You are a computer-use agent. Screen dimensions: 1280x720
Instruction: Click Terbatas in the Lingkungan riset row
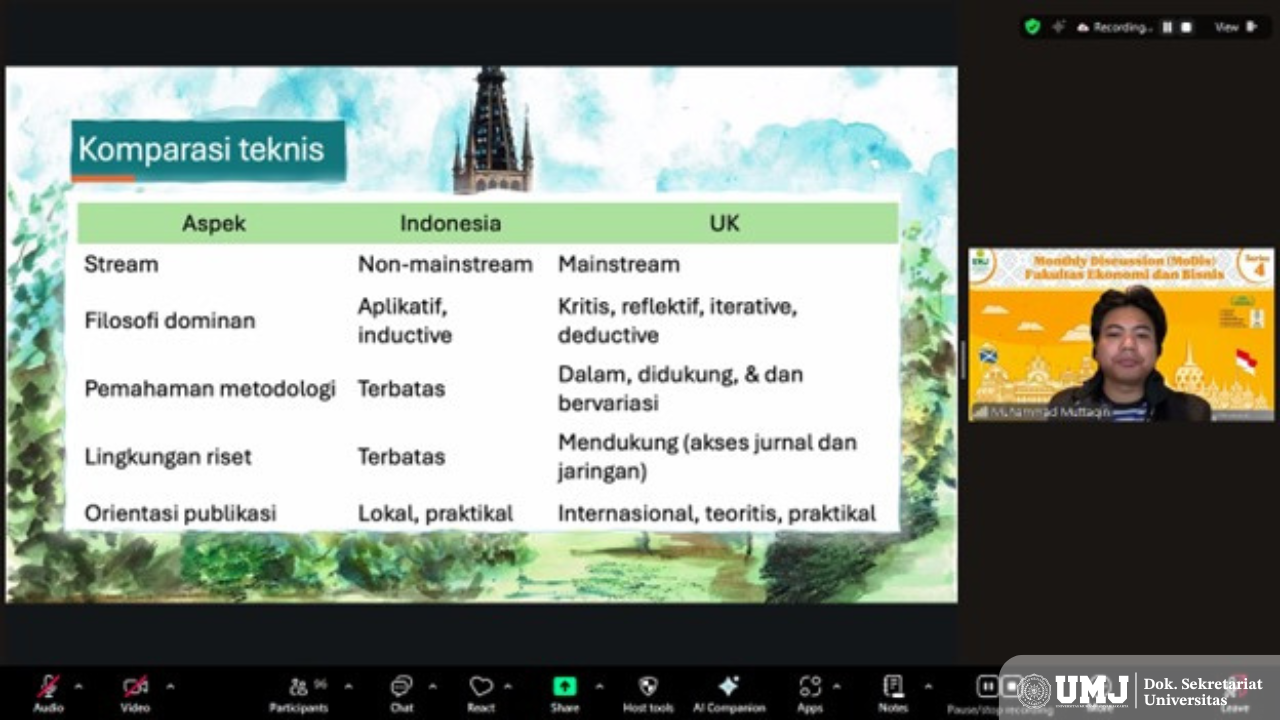[x=402, y=456]
